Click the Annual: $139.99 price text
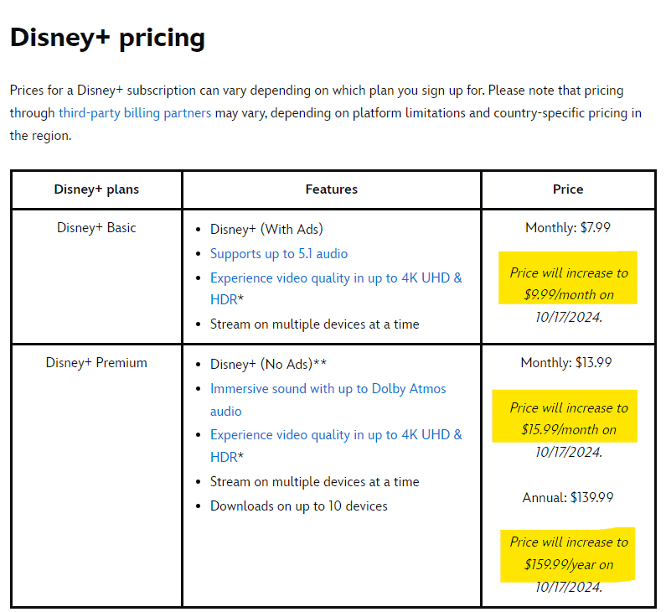Image resolution: width=666 pixels, height=612 pixels. pos(568,497)
